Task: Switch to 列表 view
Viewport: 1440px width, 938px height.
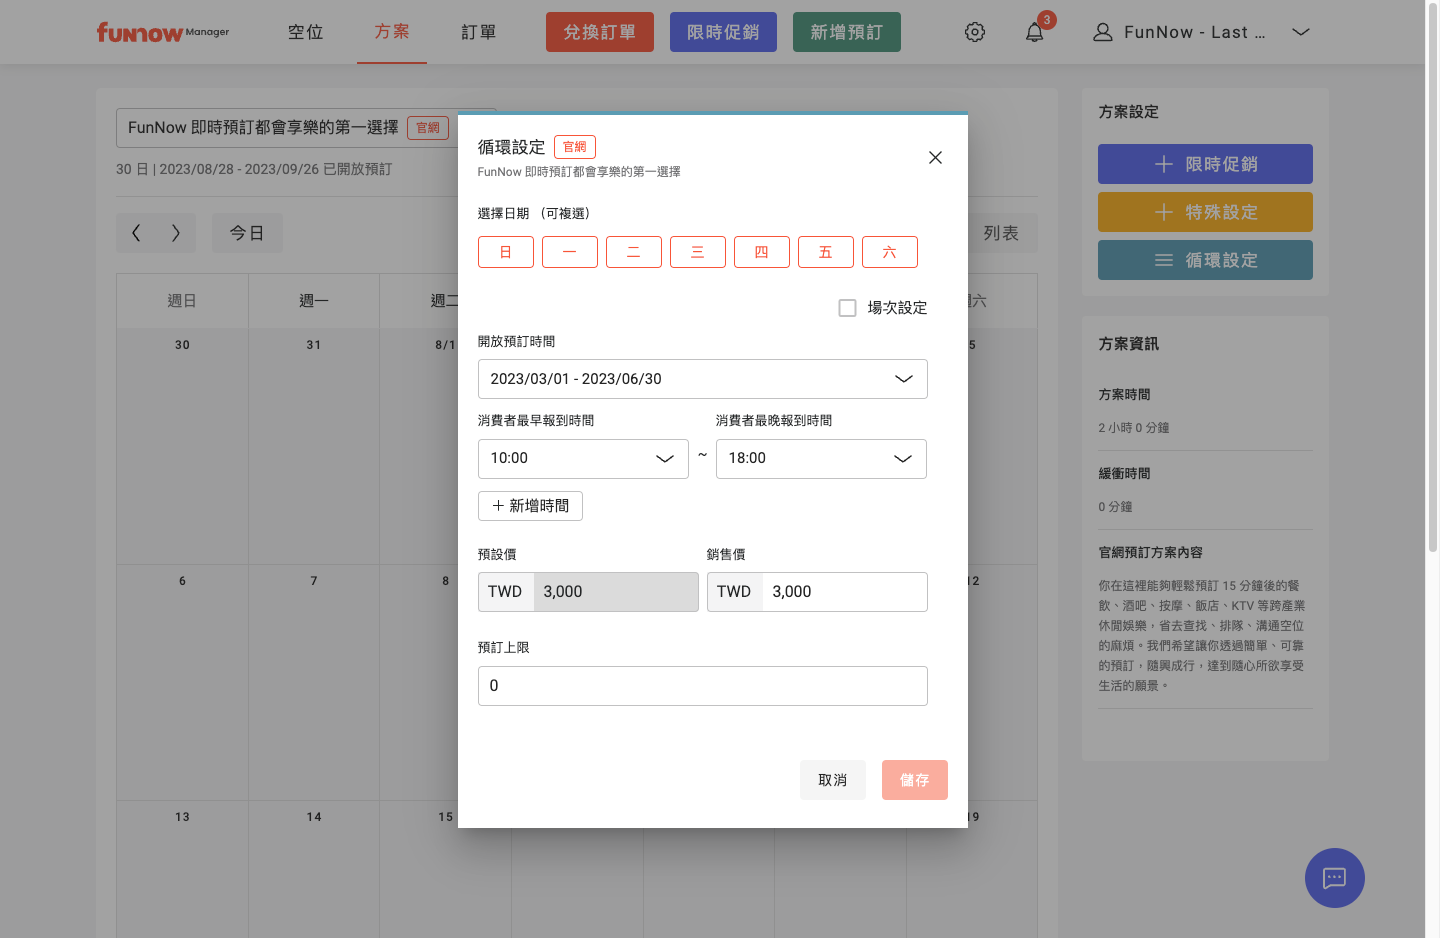Action: [x=1000, y=233]
